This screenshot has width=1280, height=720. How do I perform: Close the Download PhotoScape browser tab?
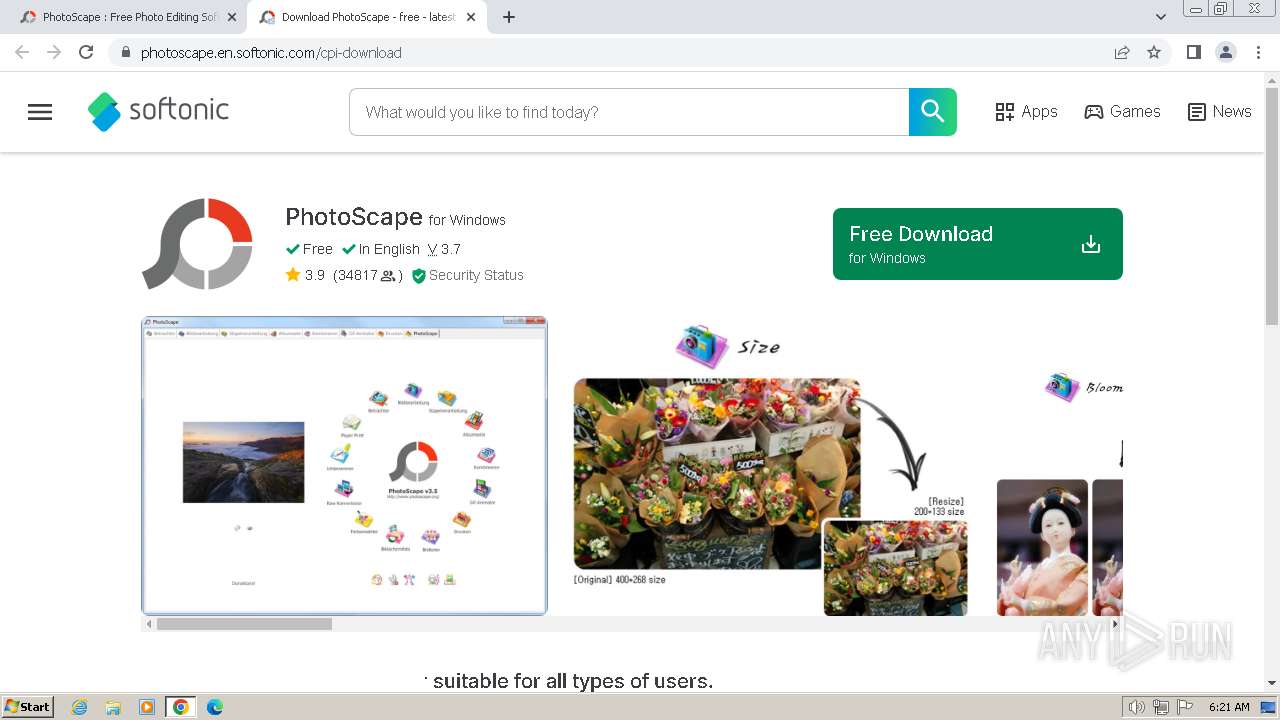click(x=471, y=17)
